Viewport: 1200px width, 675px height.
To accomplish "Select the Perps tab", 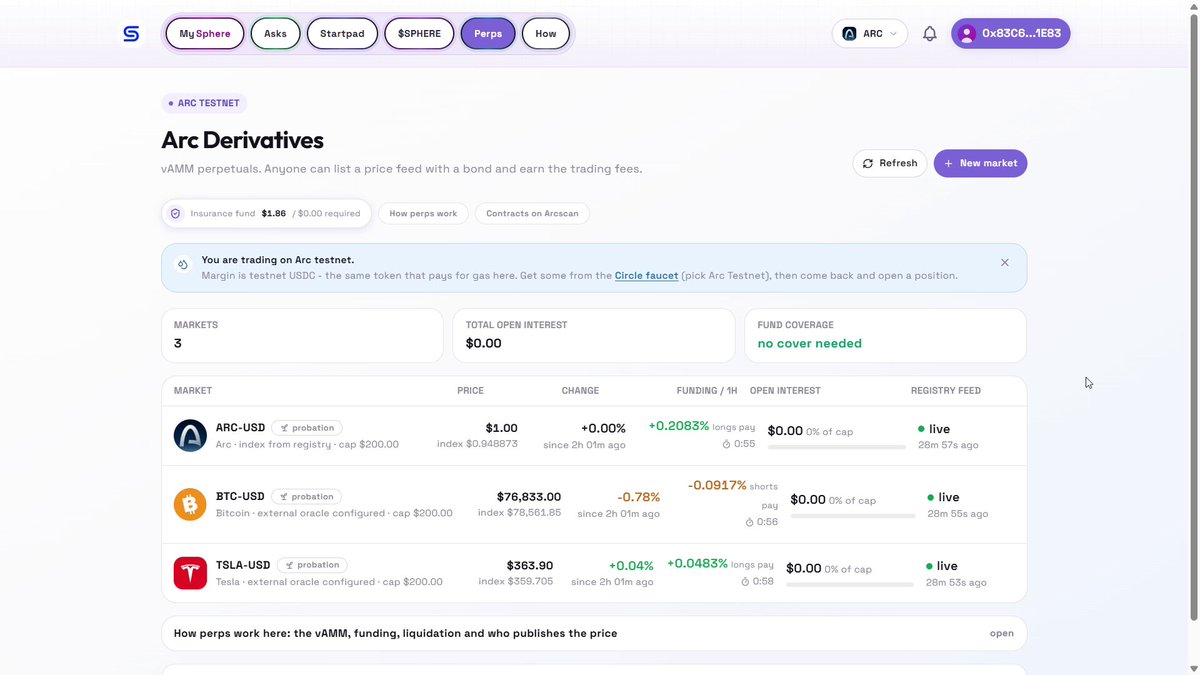I will (x=488, y=34).
